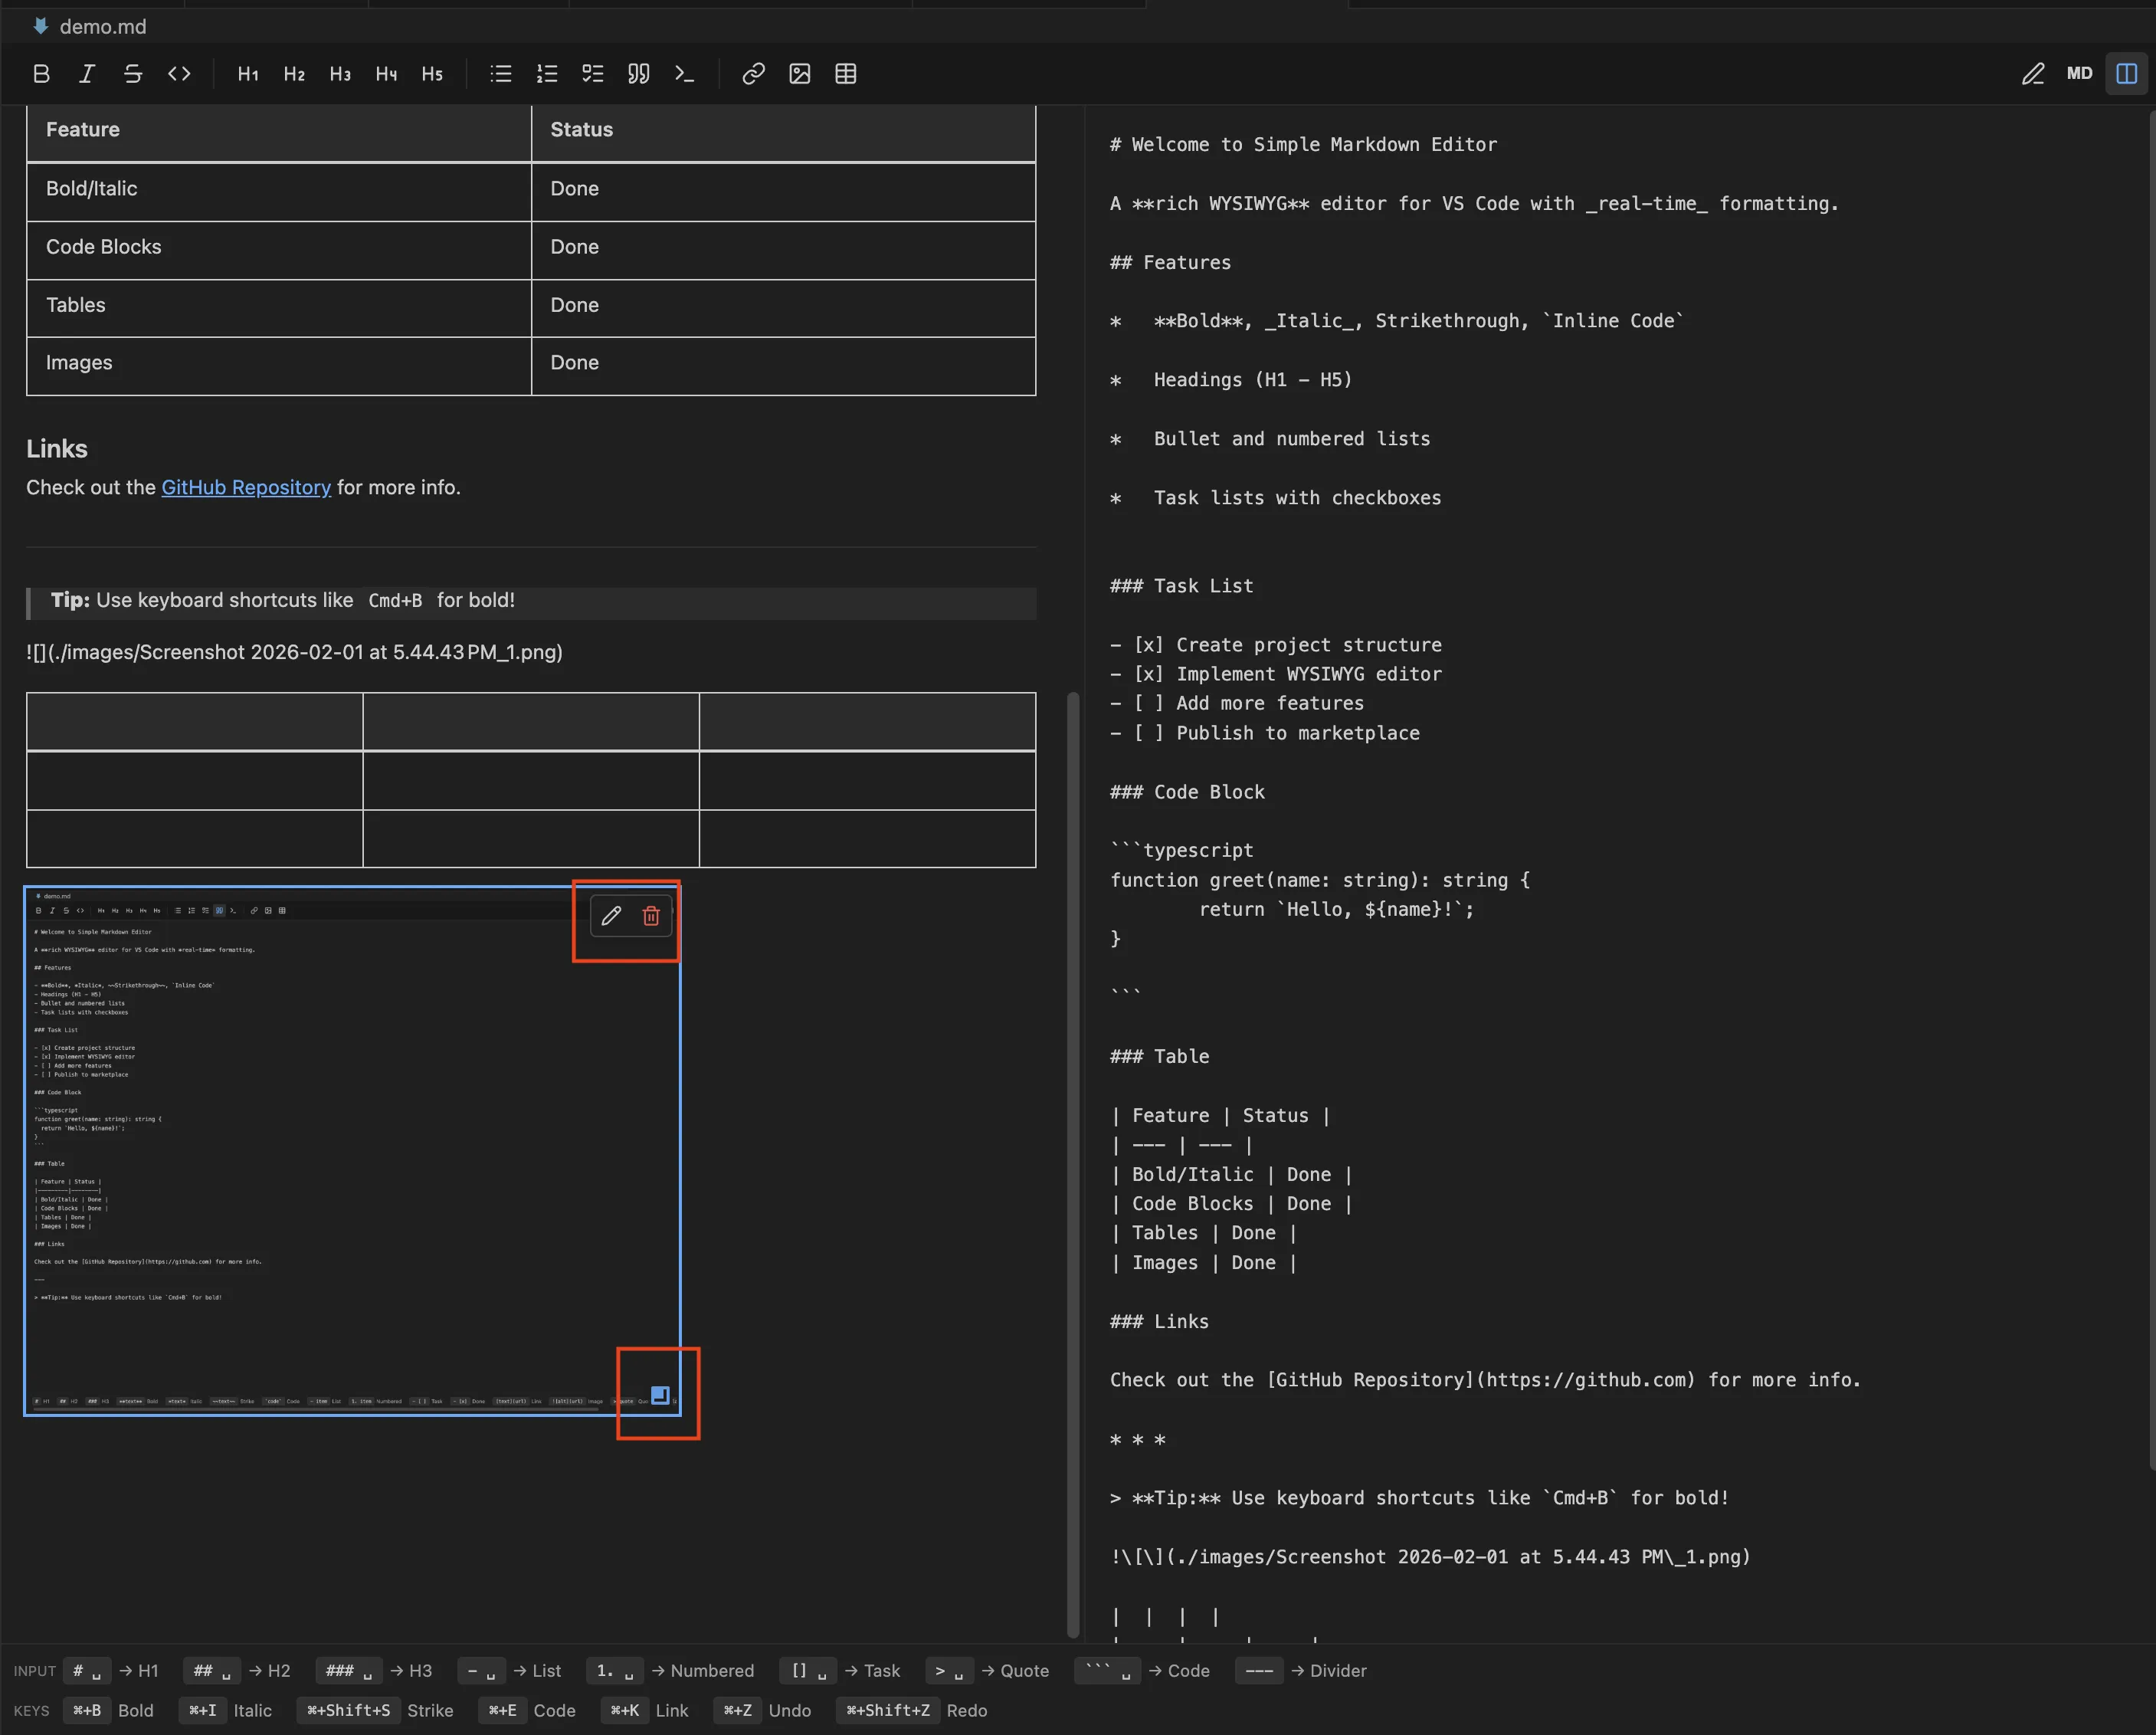Toggle italic formatting

click(86, 73)
